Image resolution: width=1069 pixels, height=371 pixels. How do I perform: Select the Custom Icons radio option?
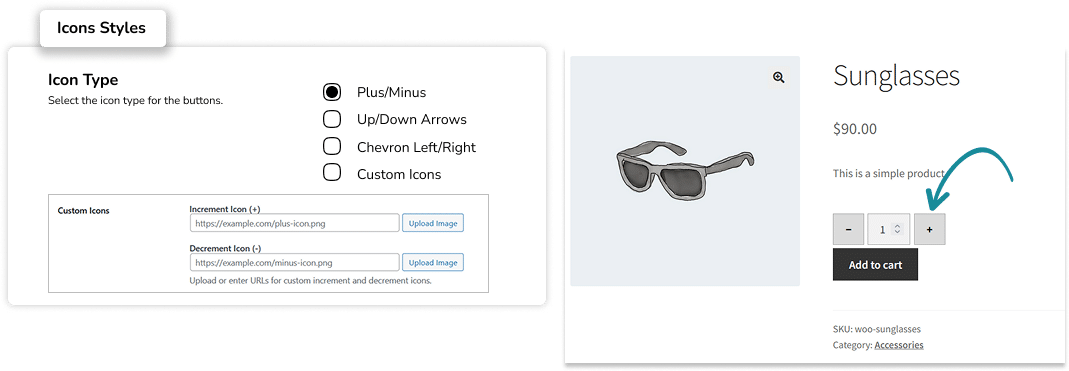click(x=332, y=174)
